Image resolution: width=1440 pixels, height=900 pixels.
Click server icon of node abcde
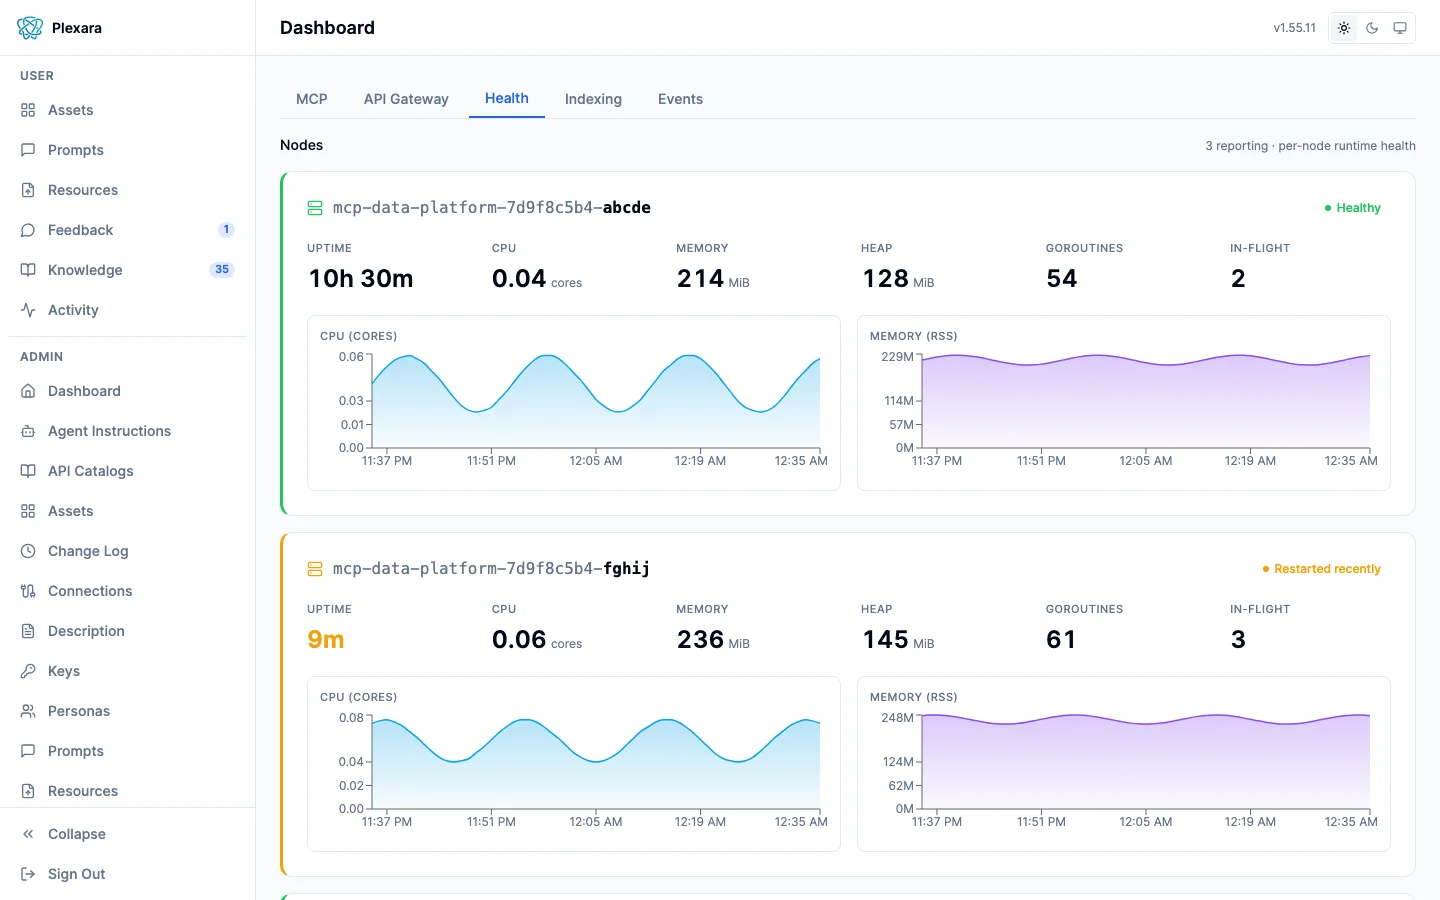click(x=315, y=208)
